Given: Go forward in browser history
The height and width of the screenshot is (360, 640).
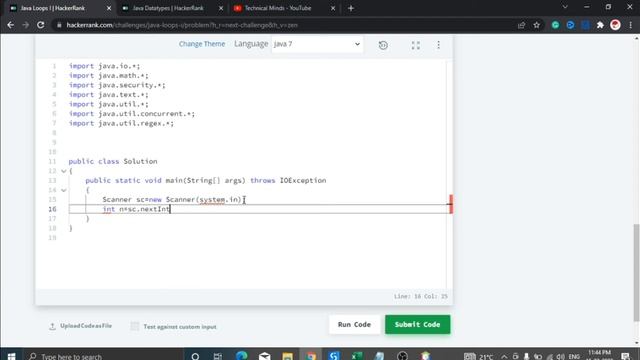Looking at the screenshot, I should point(26,25).
